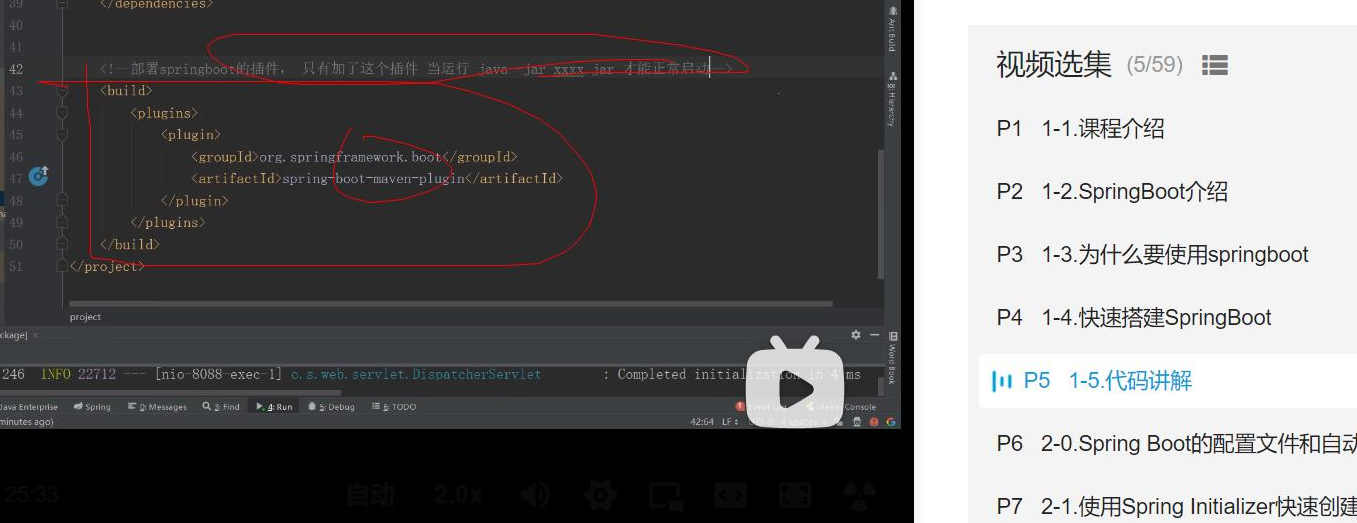Hide the Run panel with the dash icon
Screen dimensions: 1357x523
(874, 335)
